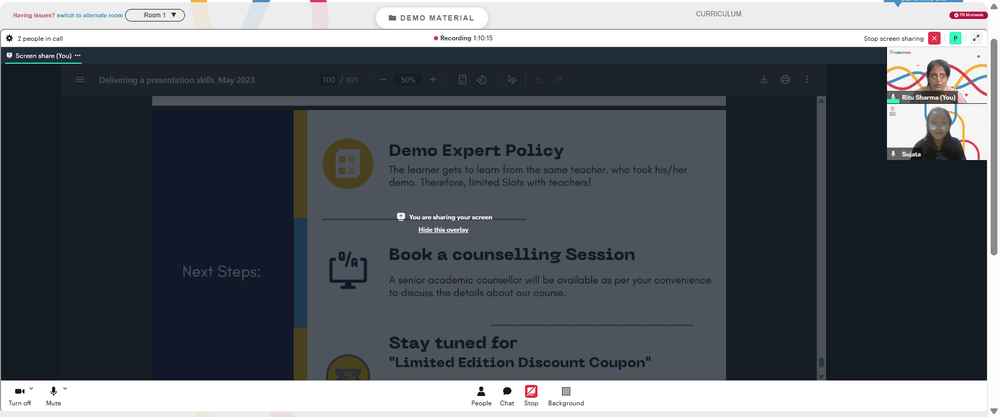The height and width of the screenshot is (417, 1000).
Task: Click the Next Steps: text
Action: point(221,272)
